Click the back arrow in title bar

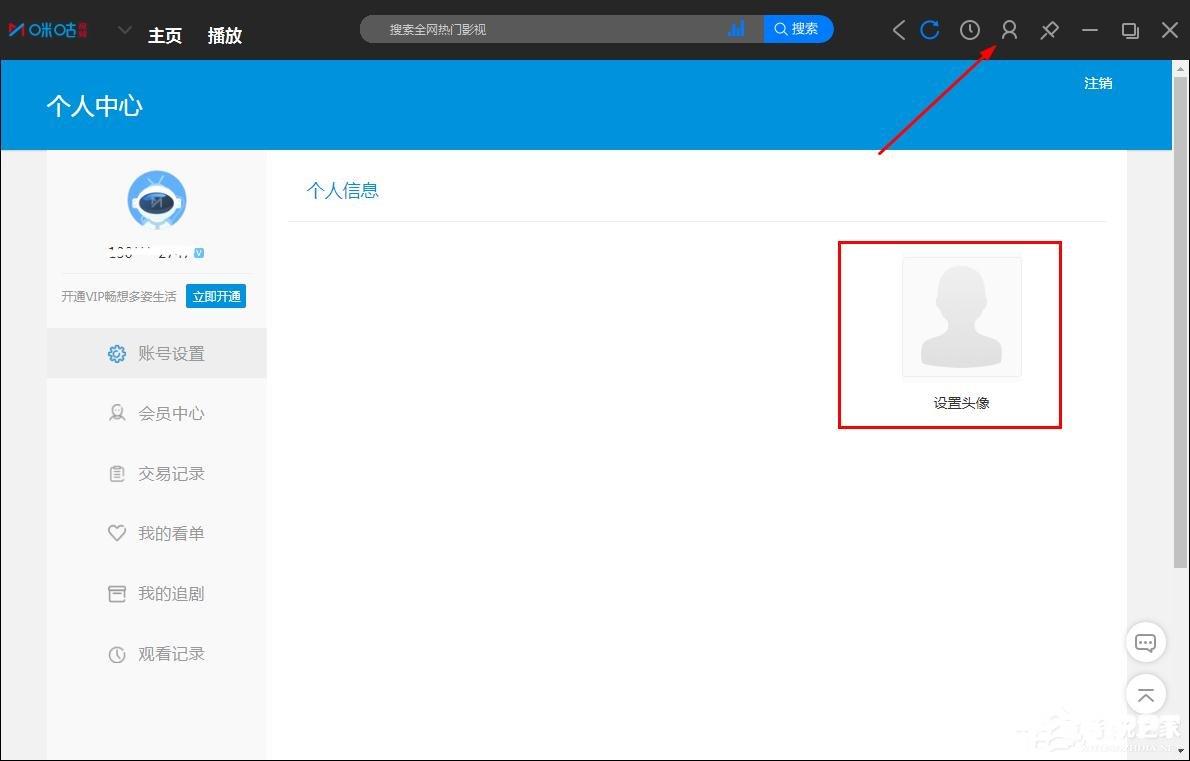click(x=899, y=30)
